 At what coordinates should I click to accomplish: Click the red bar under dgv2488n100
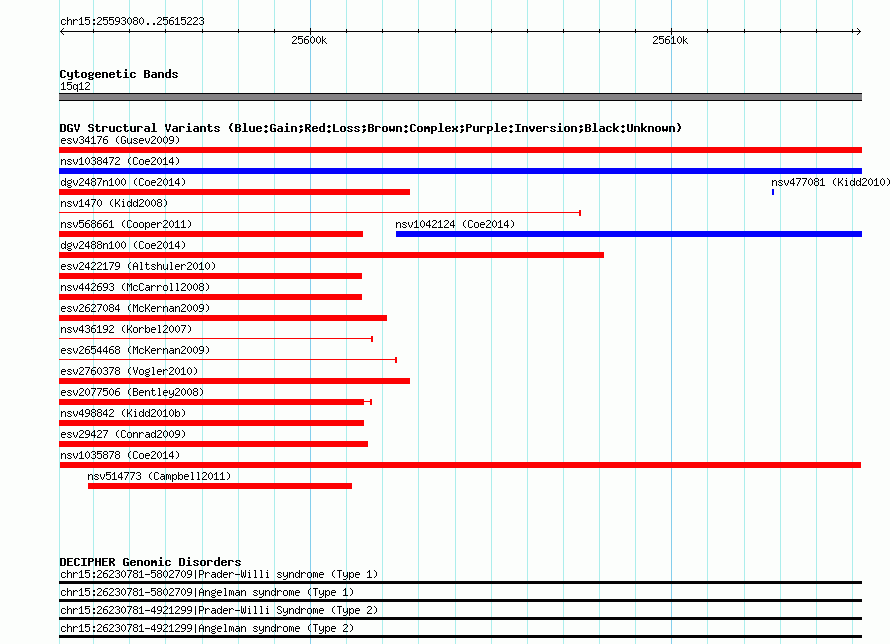click(x=331, y=255)
